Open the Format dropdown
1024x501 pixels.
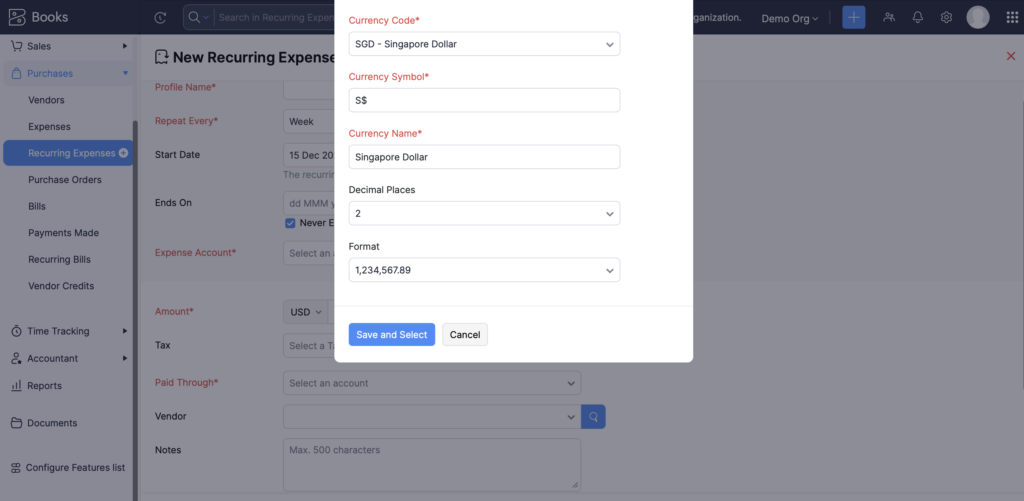coord(484,270)
